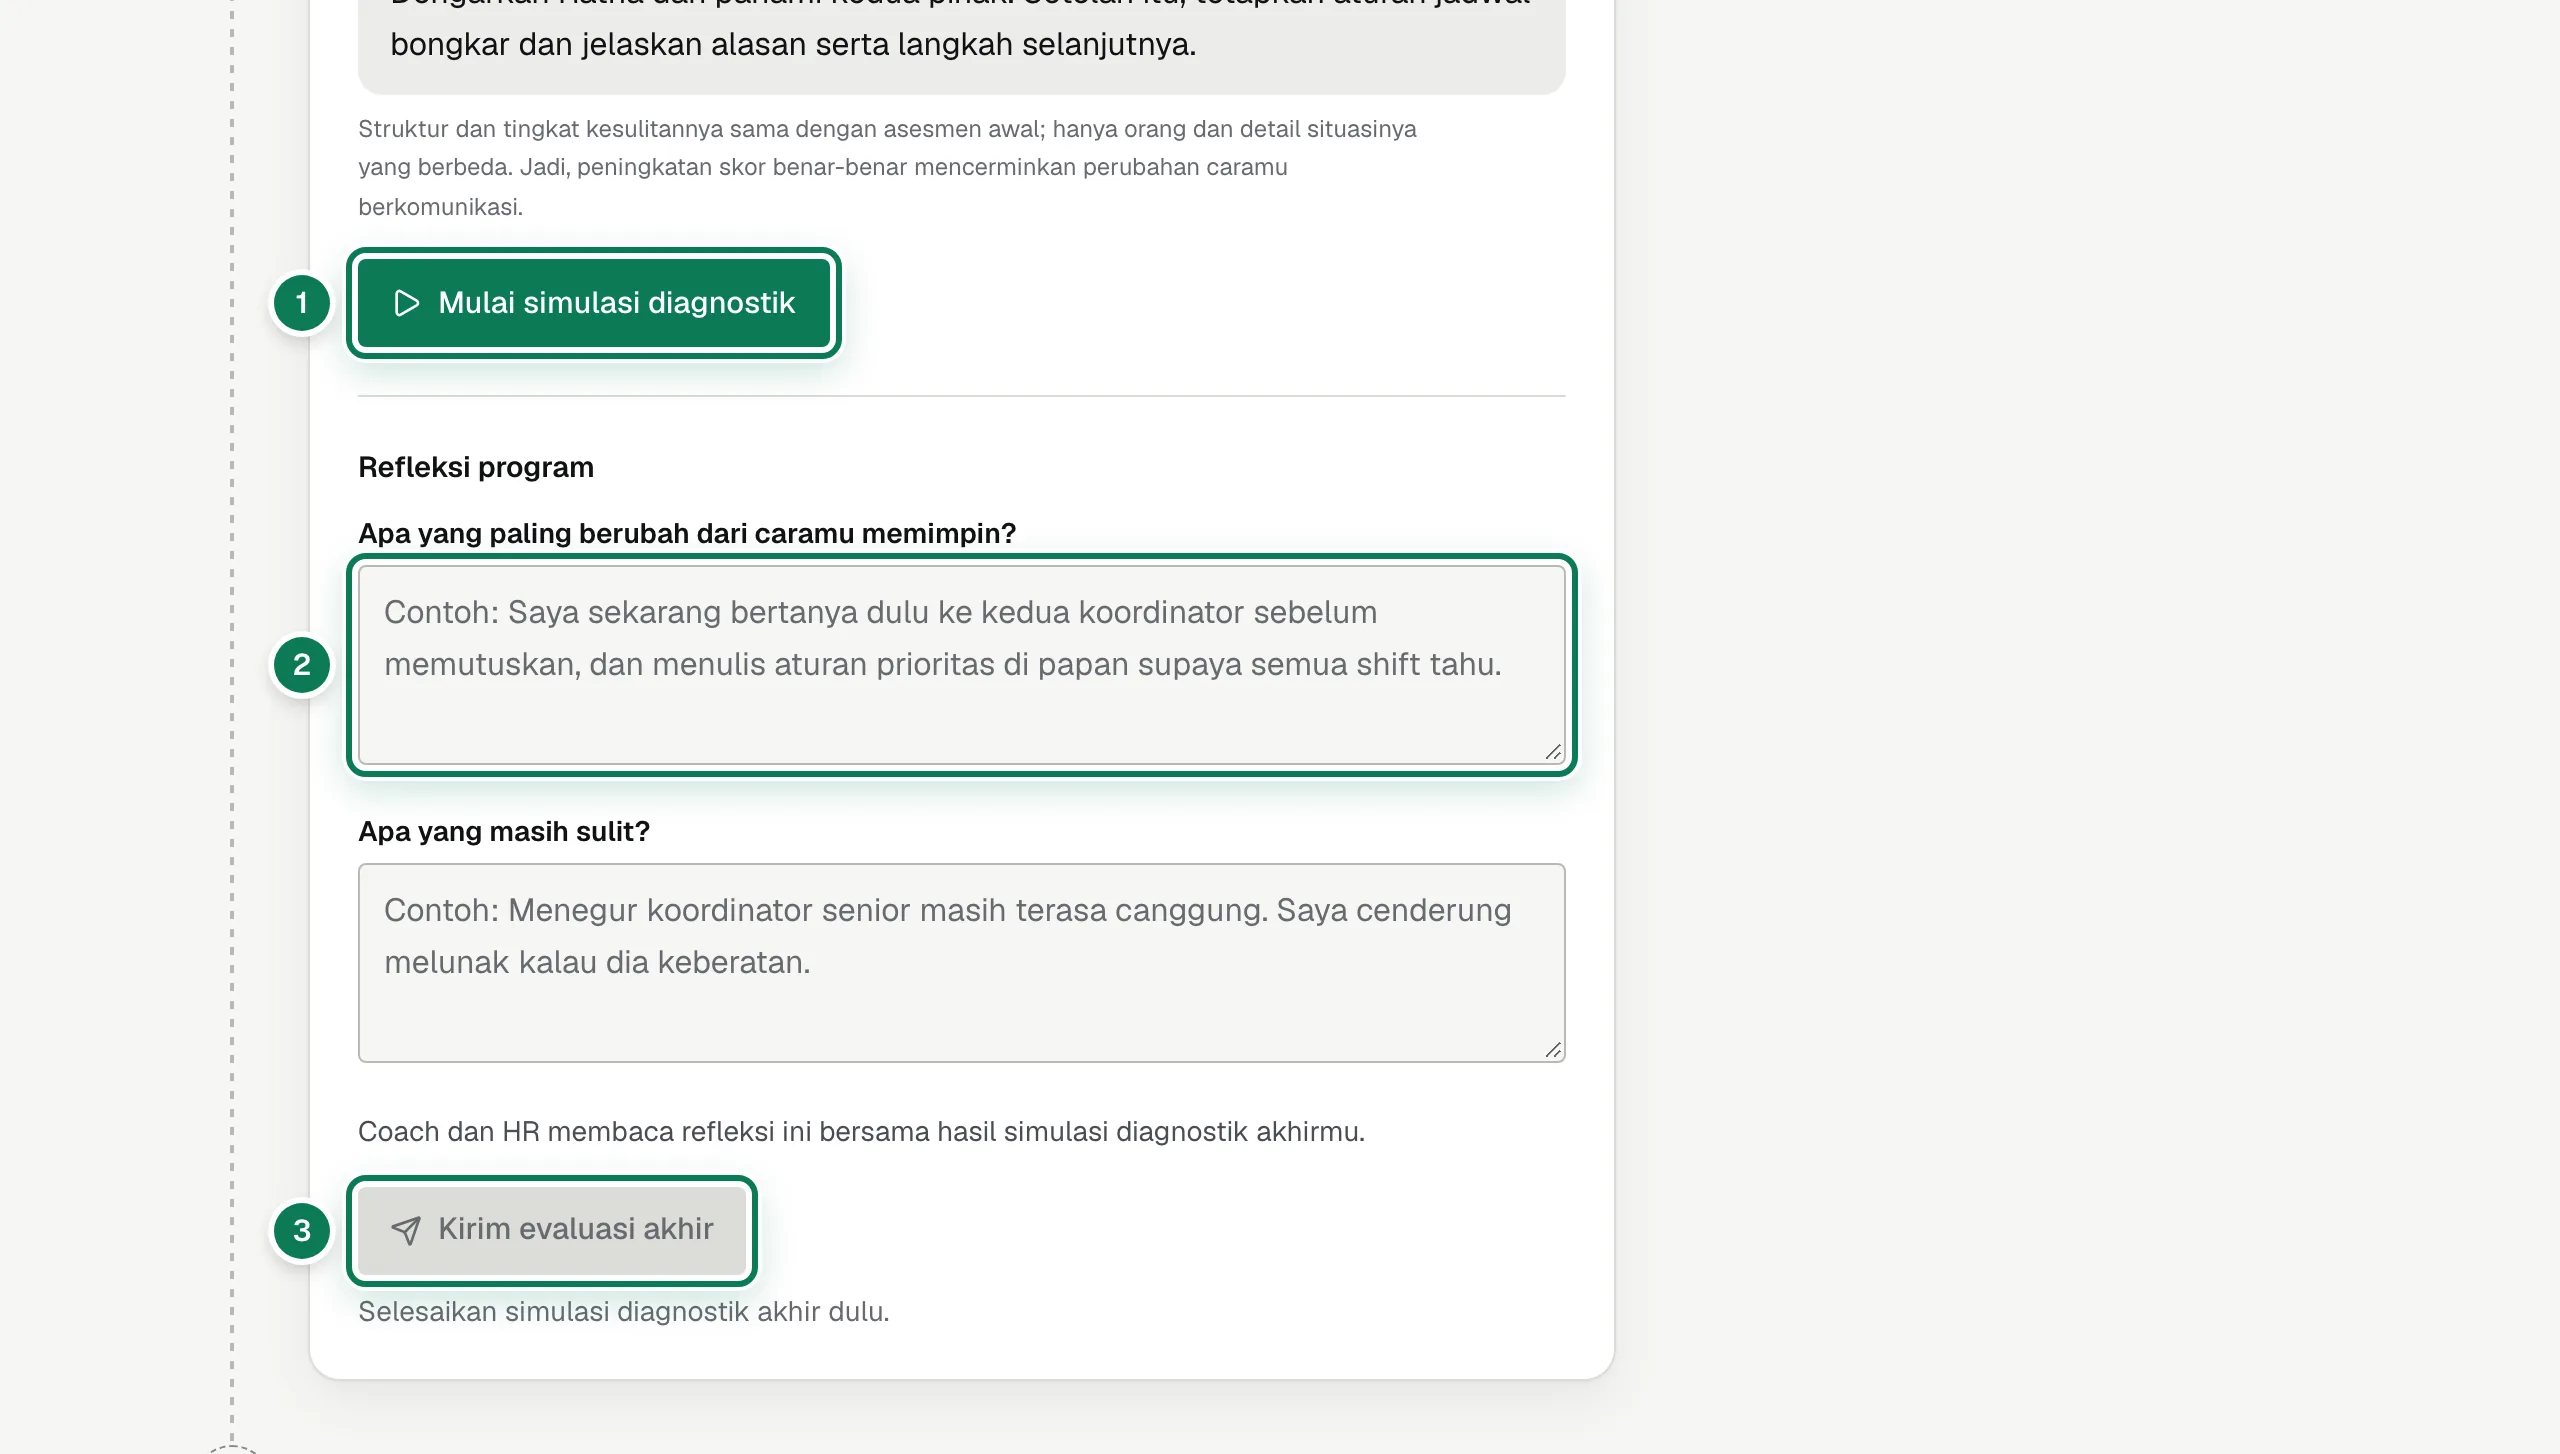Click the note starting 'Coach dan HR membaca refleksi'
This screenshot has height=1454, width=2560.
tap(861, 1131)
